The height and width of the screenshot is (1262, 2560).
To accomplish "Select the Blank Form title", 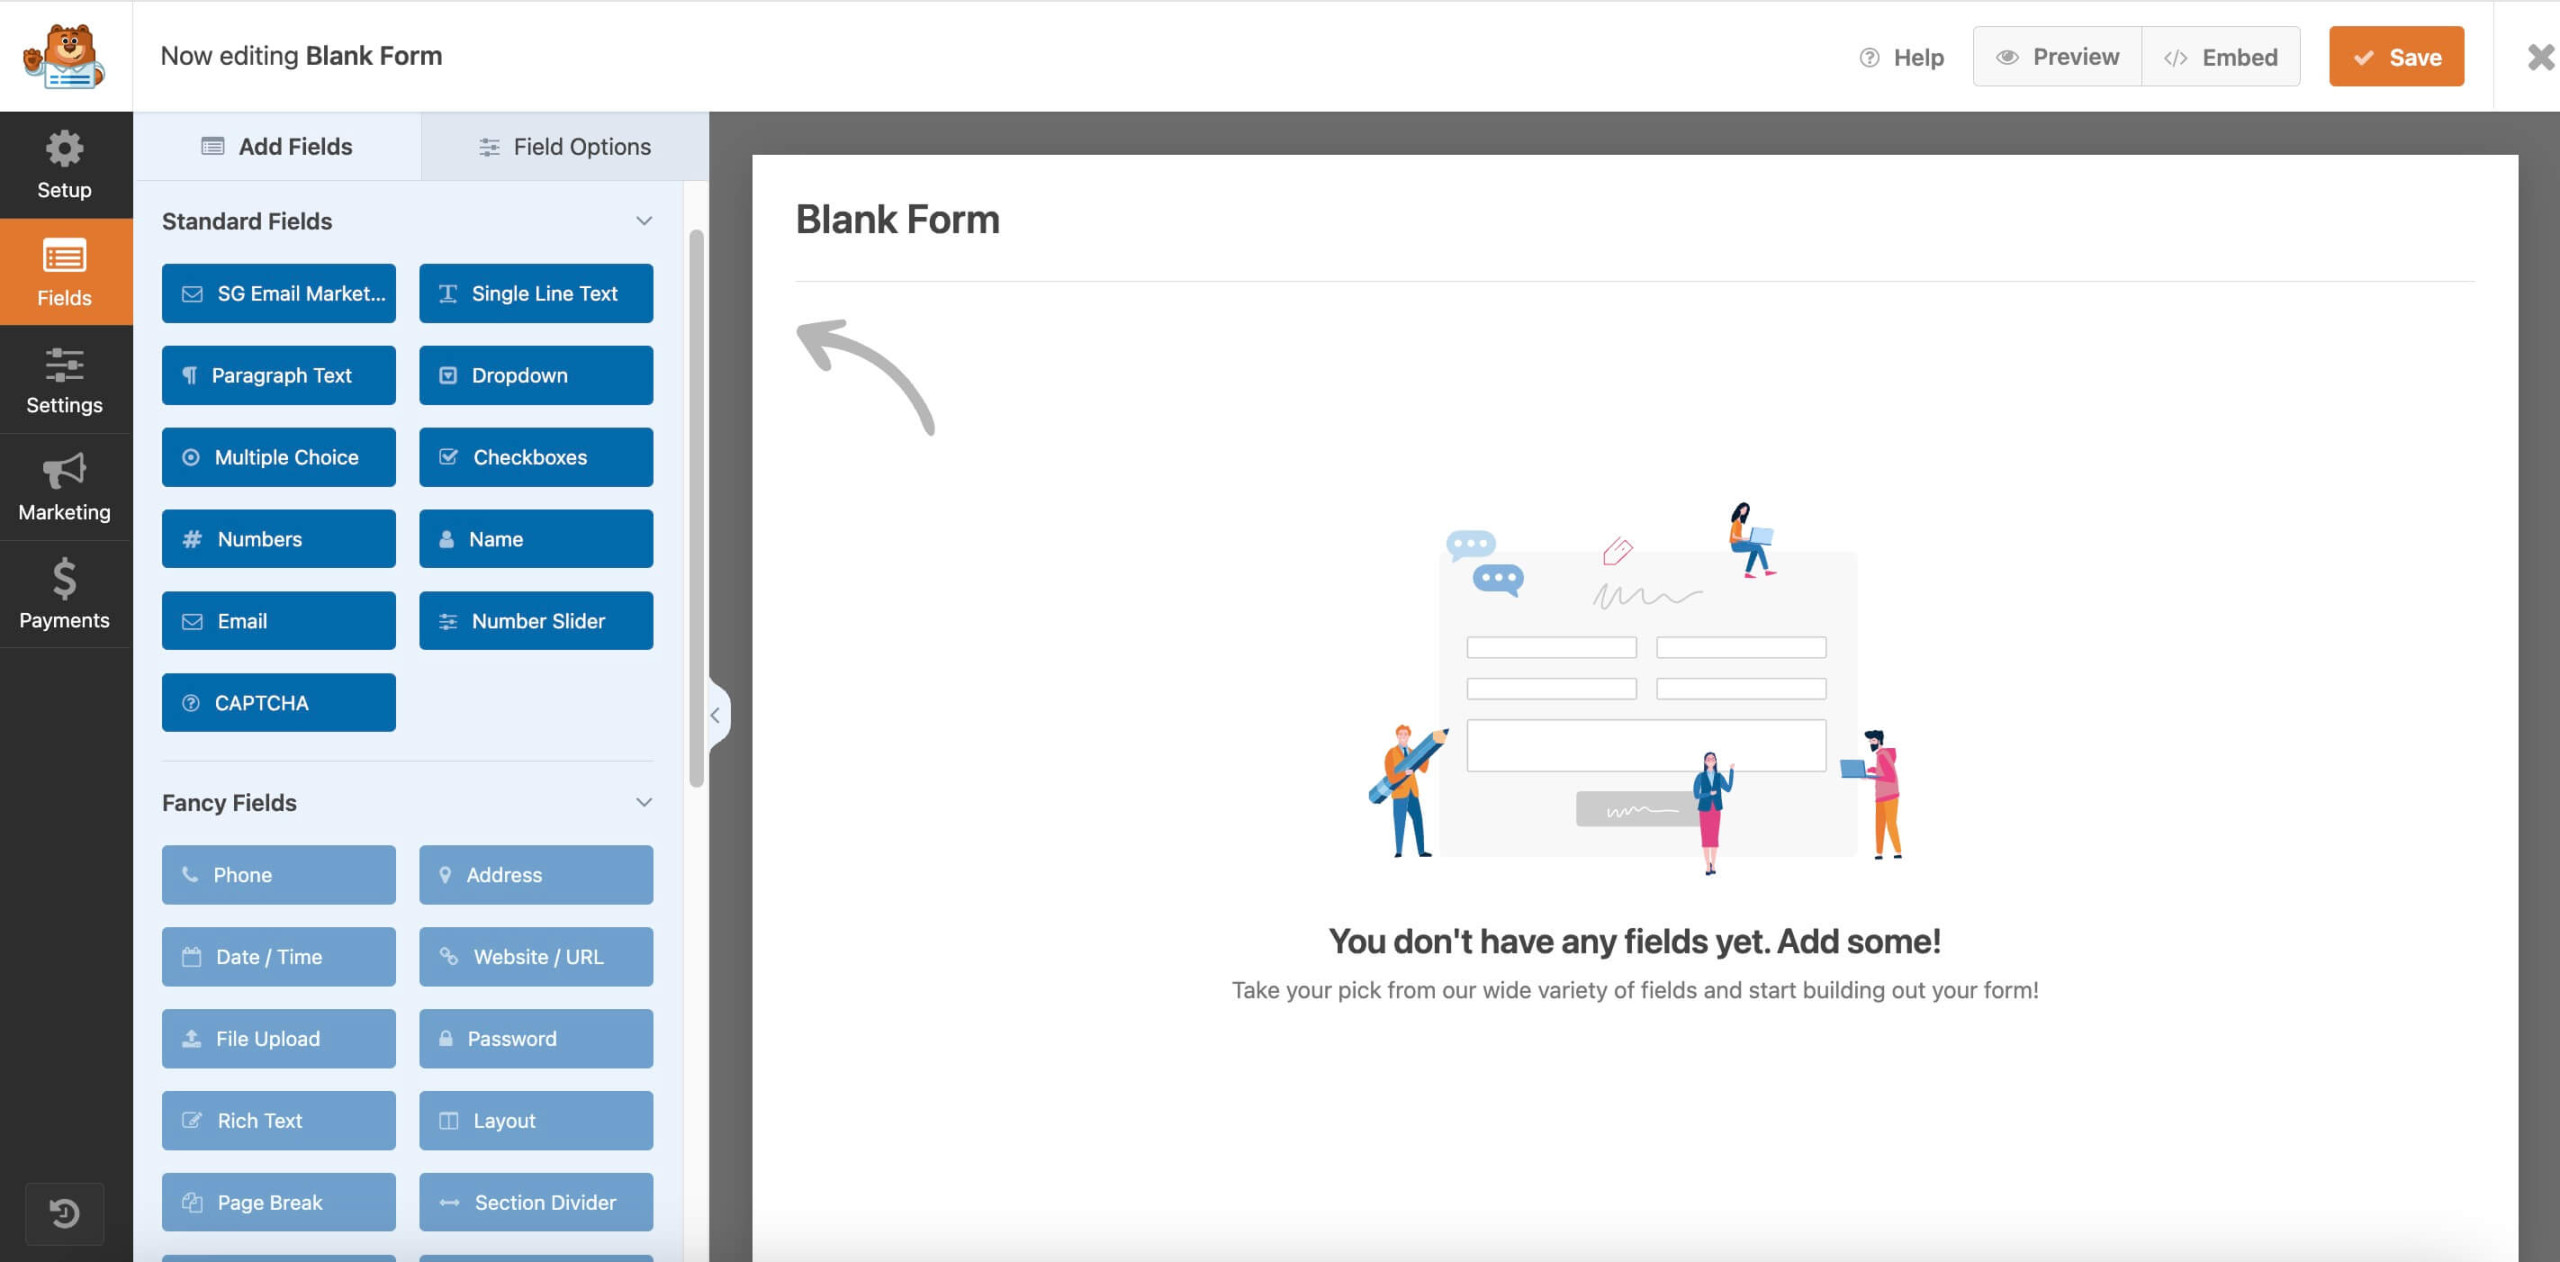I will [x=897, y=220].
